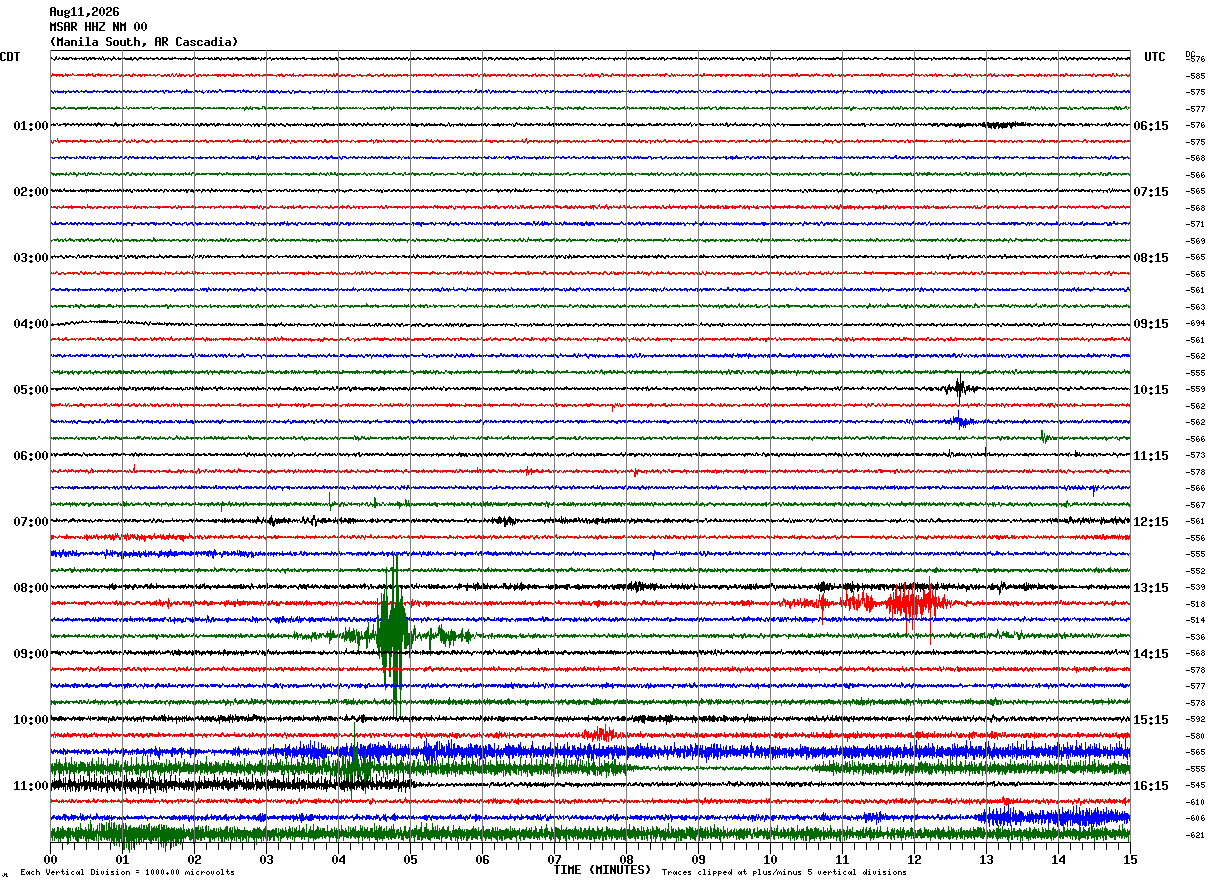Click the vertical division scale note
The height and width of the screenshot is (886, 1210).
coord(127,872)
